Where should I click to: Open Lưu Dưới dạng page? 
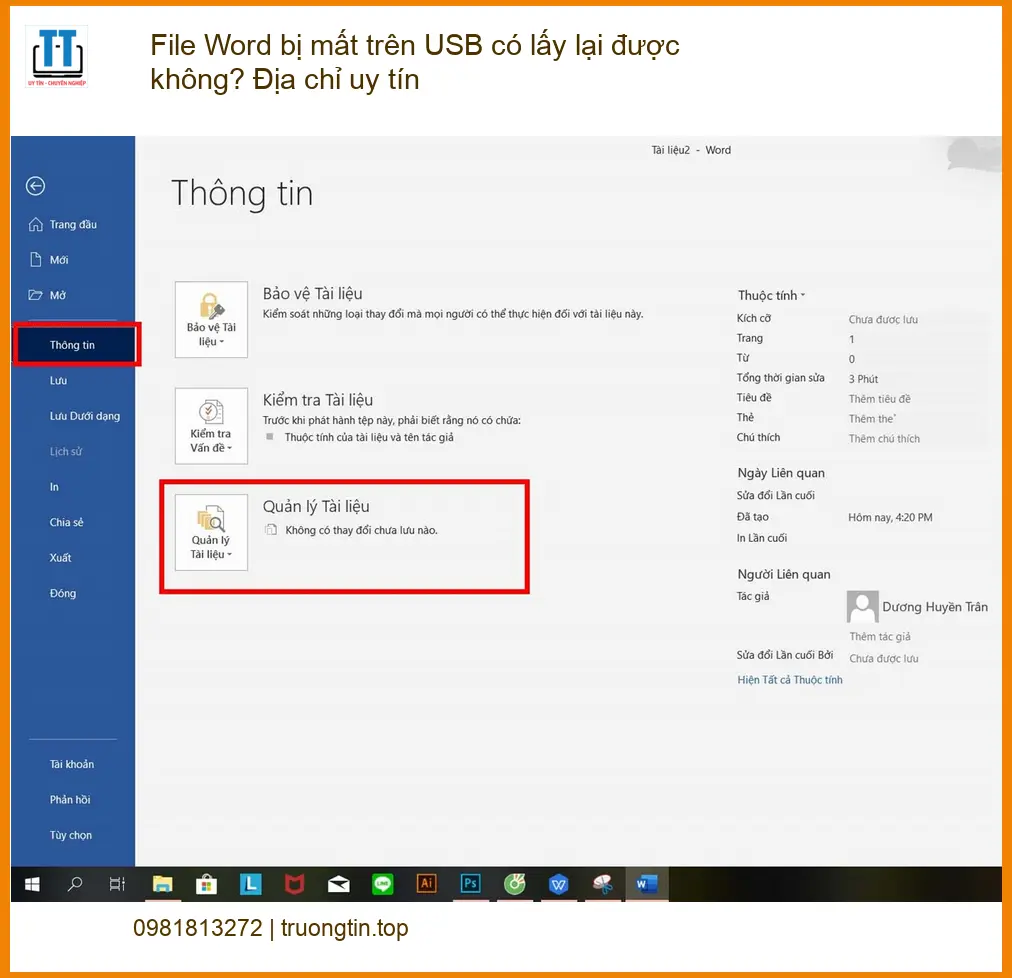[x=85, y=416]
